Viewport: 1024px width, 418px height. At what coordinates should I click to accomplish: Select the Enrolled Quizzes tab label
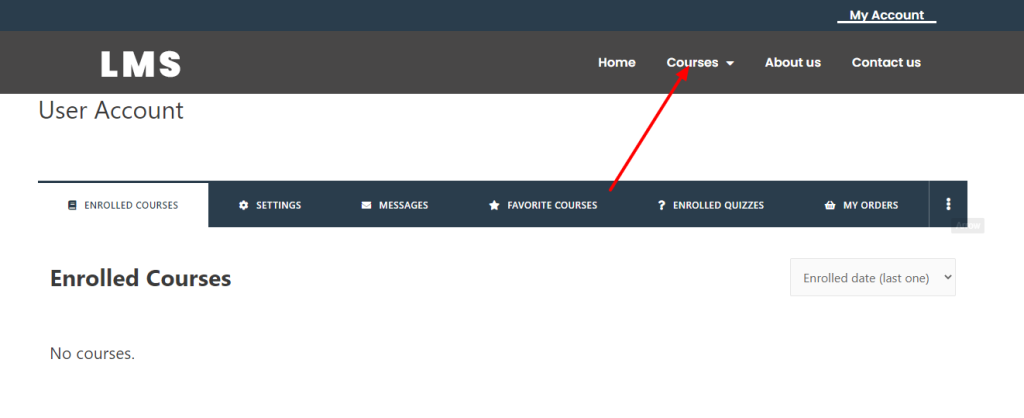click(718, 206)
